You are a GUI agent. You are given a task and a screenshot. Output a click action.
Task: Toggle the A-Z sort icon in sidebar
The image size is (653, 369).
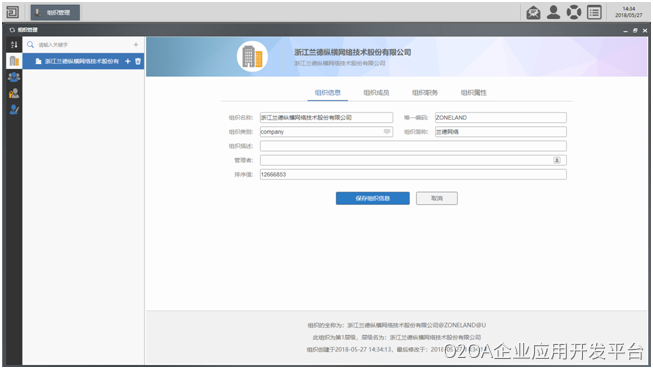(x=14, y=45)
